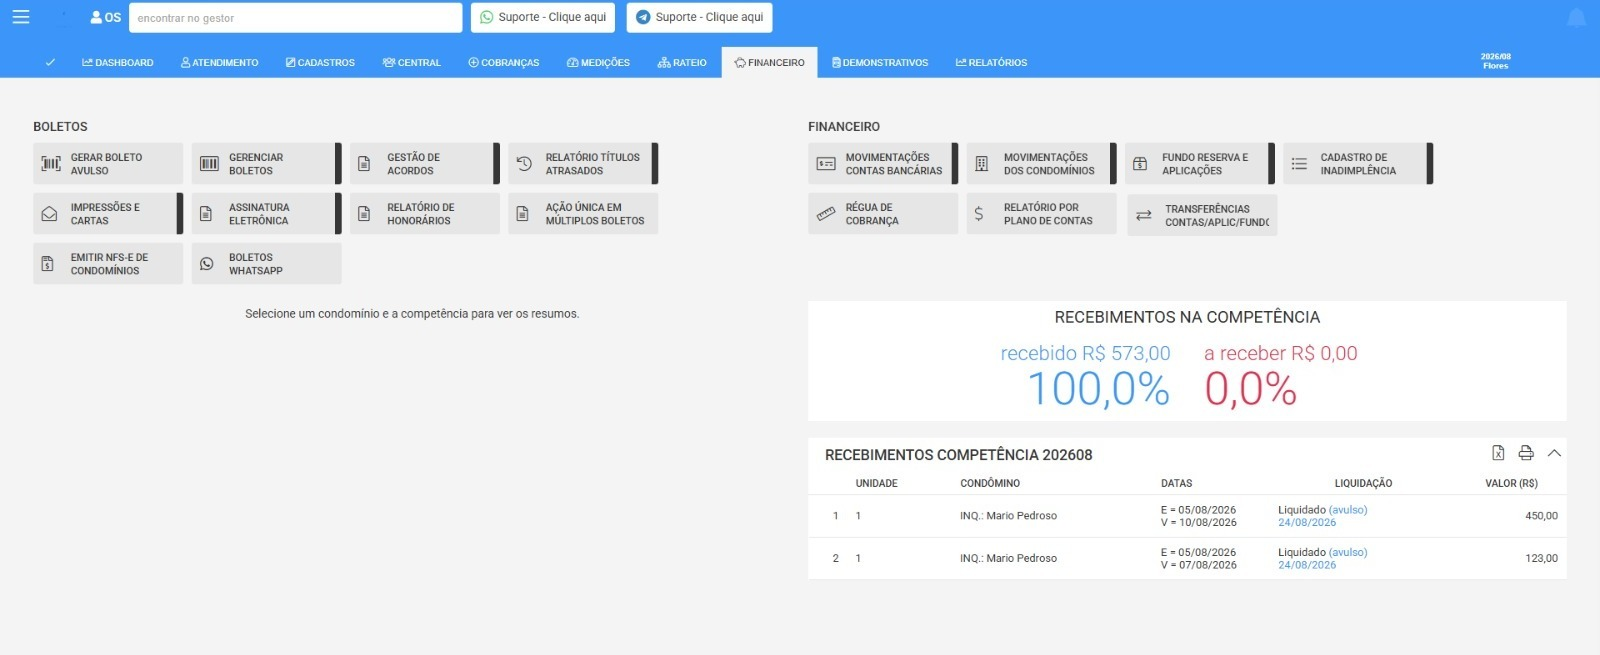Click the avulso link in 123,00 row
The width and height of the screenshot is (1600, 655).
tap(1348, 552)
